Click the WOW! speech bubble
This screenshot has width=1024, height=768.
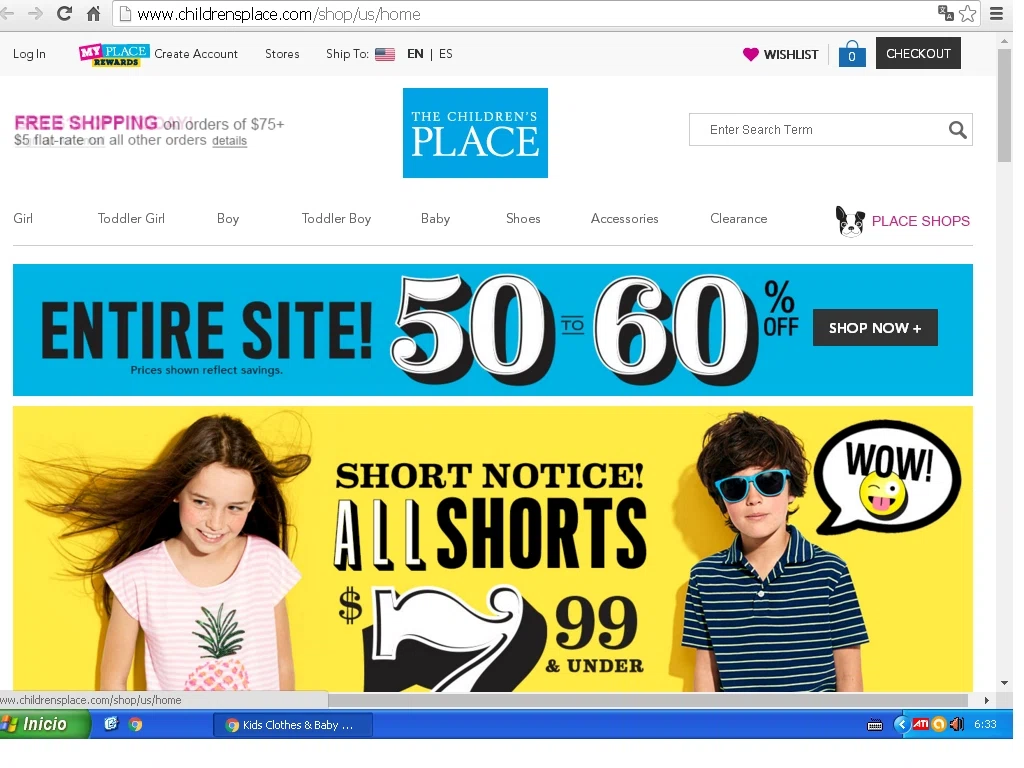tap(889, 478)
